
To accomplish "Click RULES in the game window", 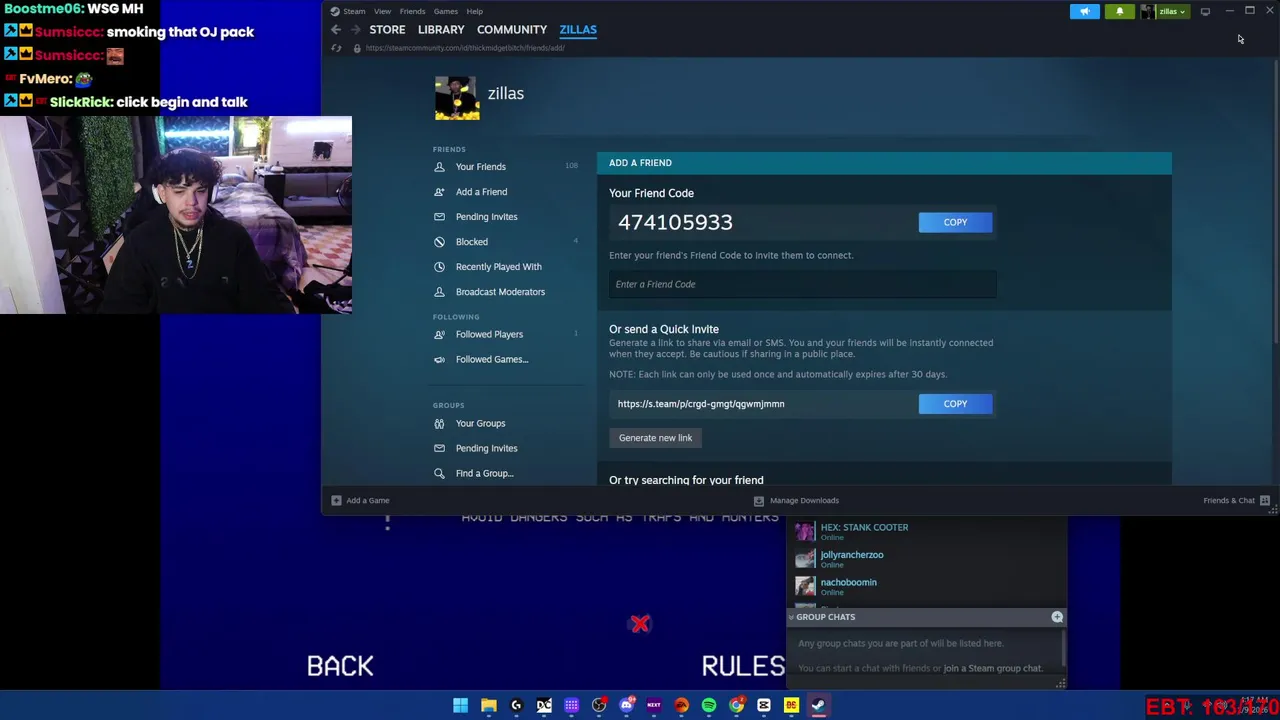I will point(743,666).
